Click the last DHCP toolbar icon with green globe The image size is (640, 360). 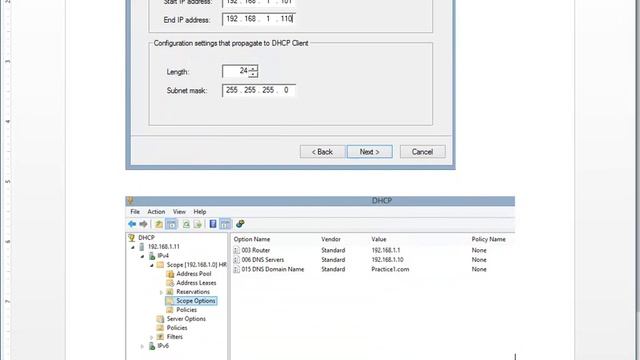click(x=240, y=224)
